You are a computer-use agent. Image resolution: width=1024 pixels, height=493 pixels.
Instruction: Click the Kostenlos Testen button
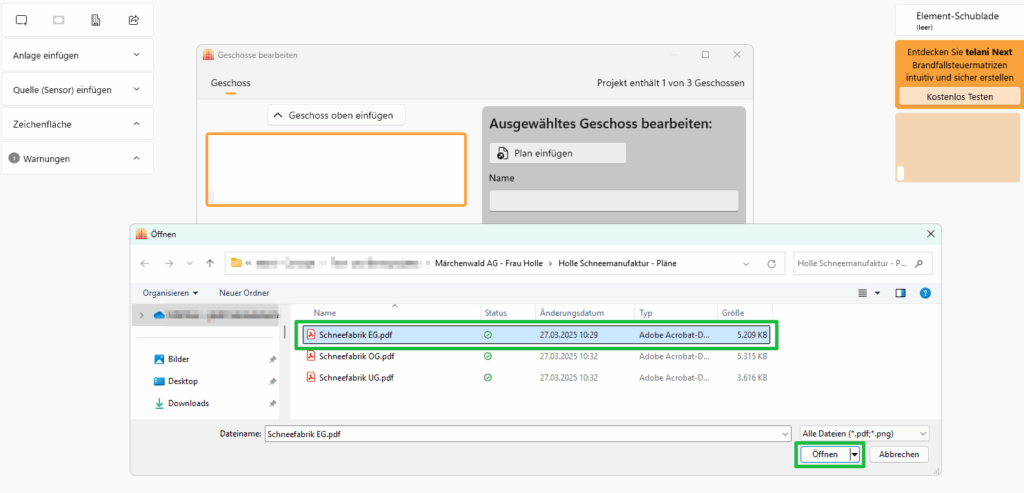[959, 96]
